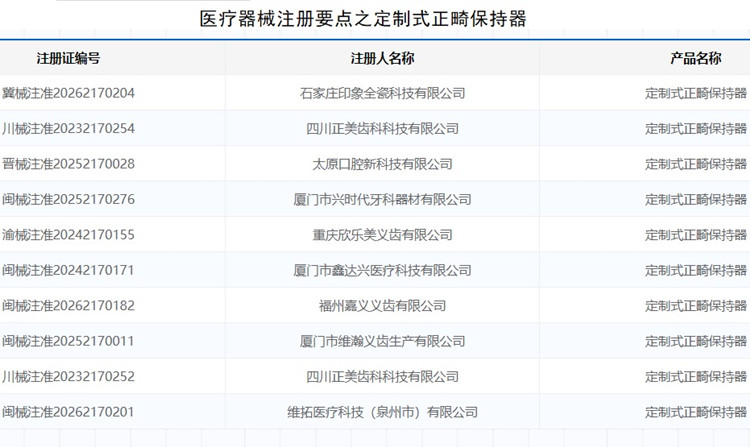Select registration number 闽械注准20262170201

(x=68, y=412)
